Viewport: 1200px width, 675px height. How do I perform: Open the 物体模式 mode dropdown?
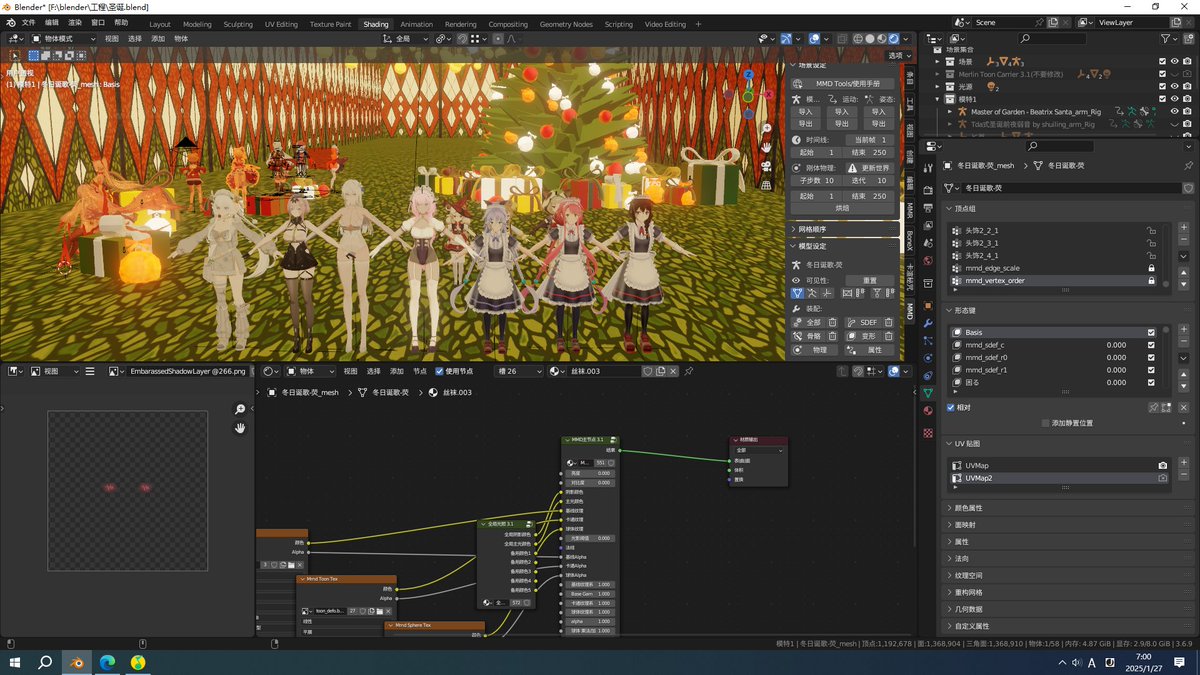coord(63,38)
